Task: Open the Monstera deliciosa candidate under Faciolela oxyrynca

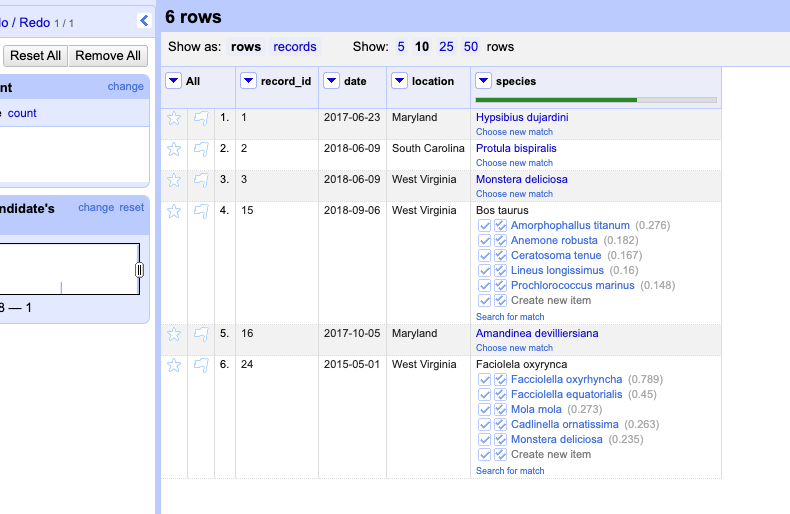Action: coord(556,439)
